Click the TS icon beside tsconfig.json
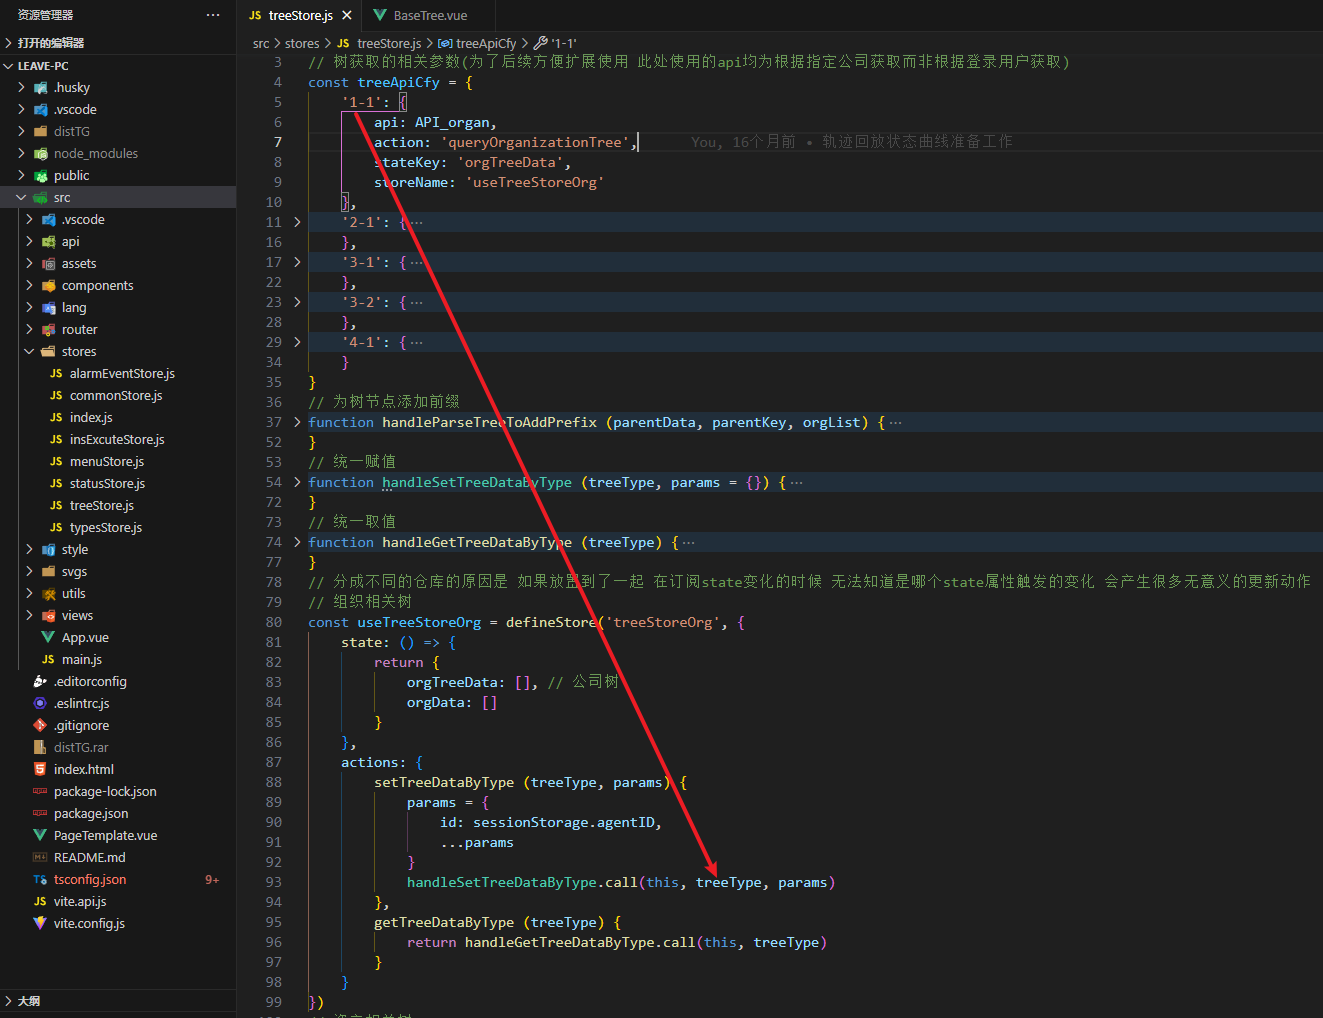Image resolution: width=1323 pixels, height=1018 pixels. (40, 880)
